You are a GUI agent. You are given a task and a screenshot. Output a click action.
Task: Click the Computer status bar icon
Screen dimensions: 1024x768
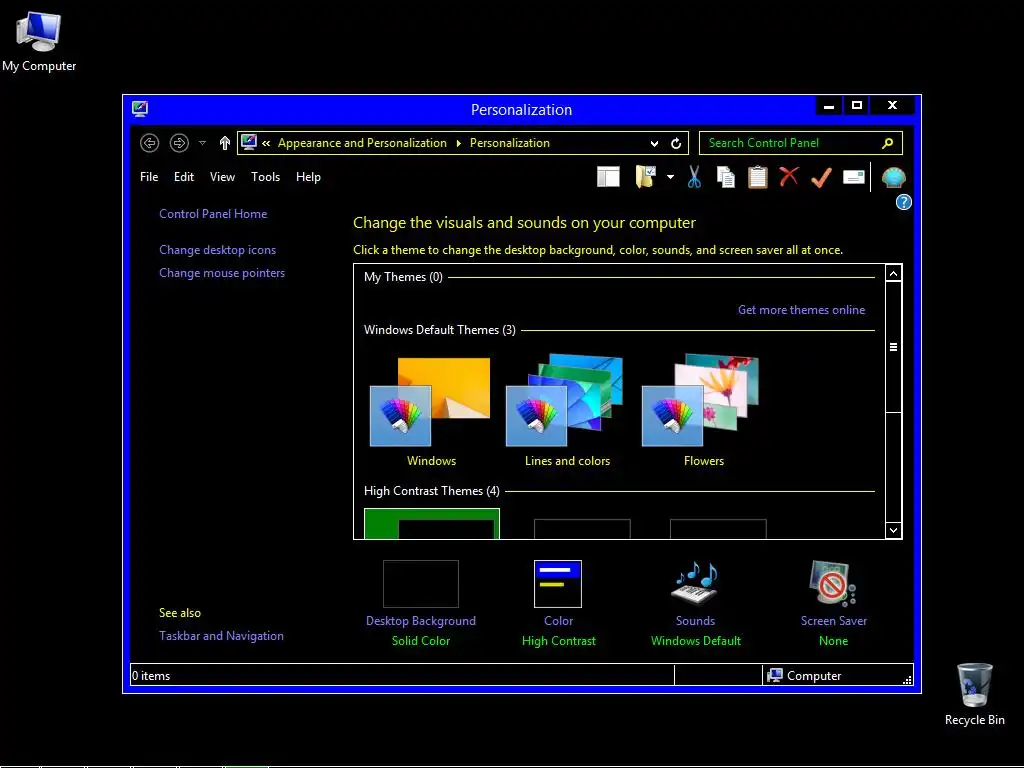(775, 675)
